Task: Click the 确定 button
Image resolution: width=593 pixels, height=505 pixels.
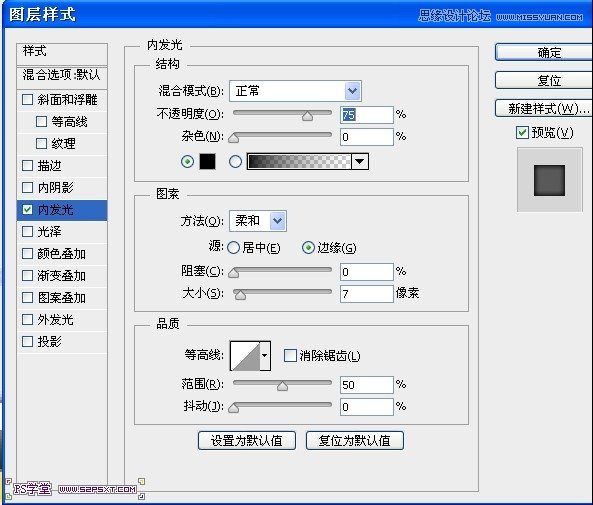Action: (544, 52)
